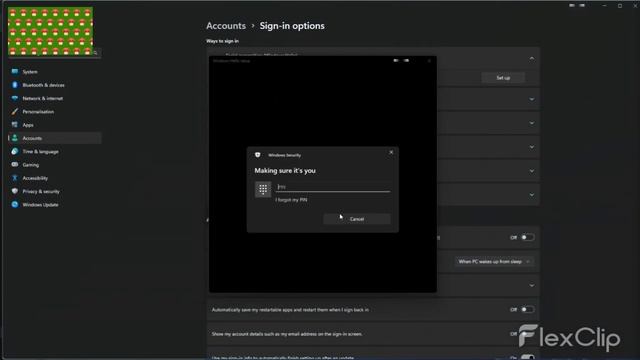Open the 'When PC wakes up from sleep' dropdown
The height and width of the screenshot is (360, 640).
494,262
